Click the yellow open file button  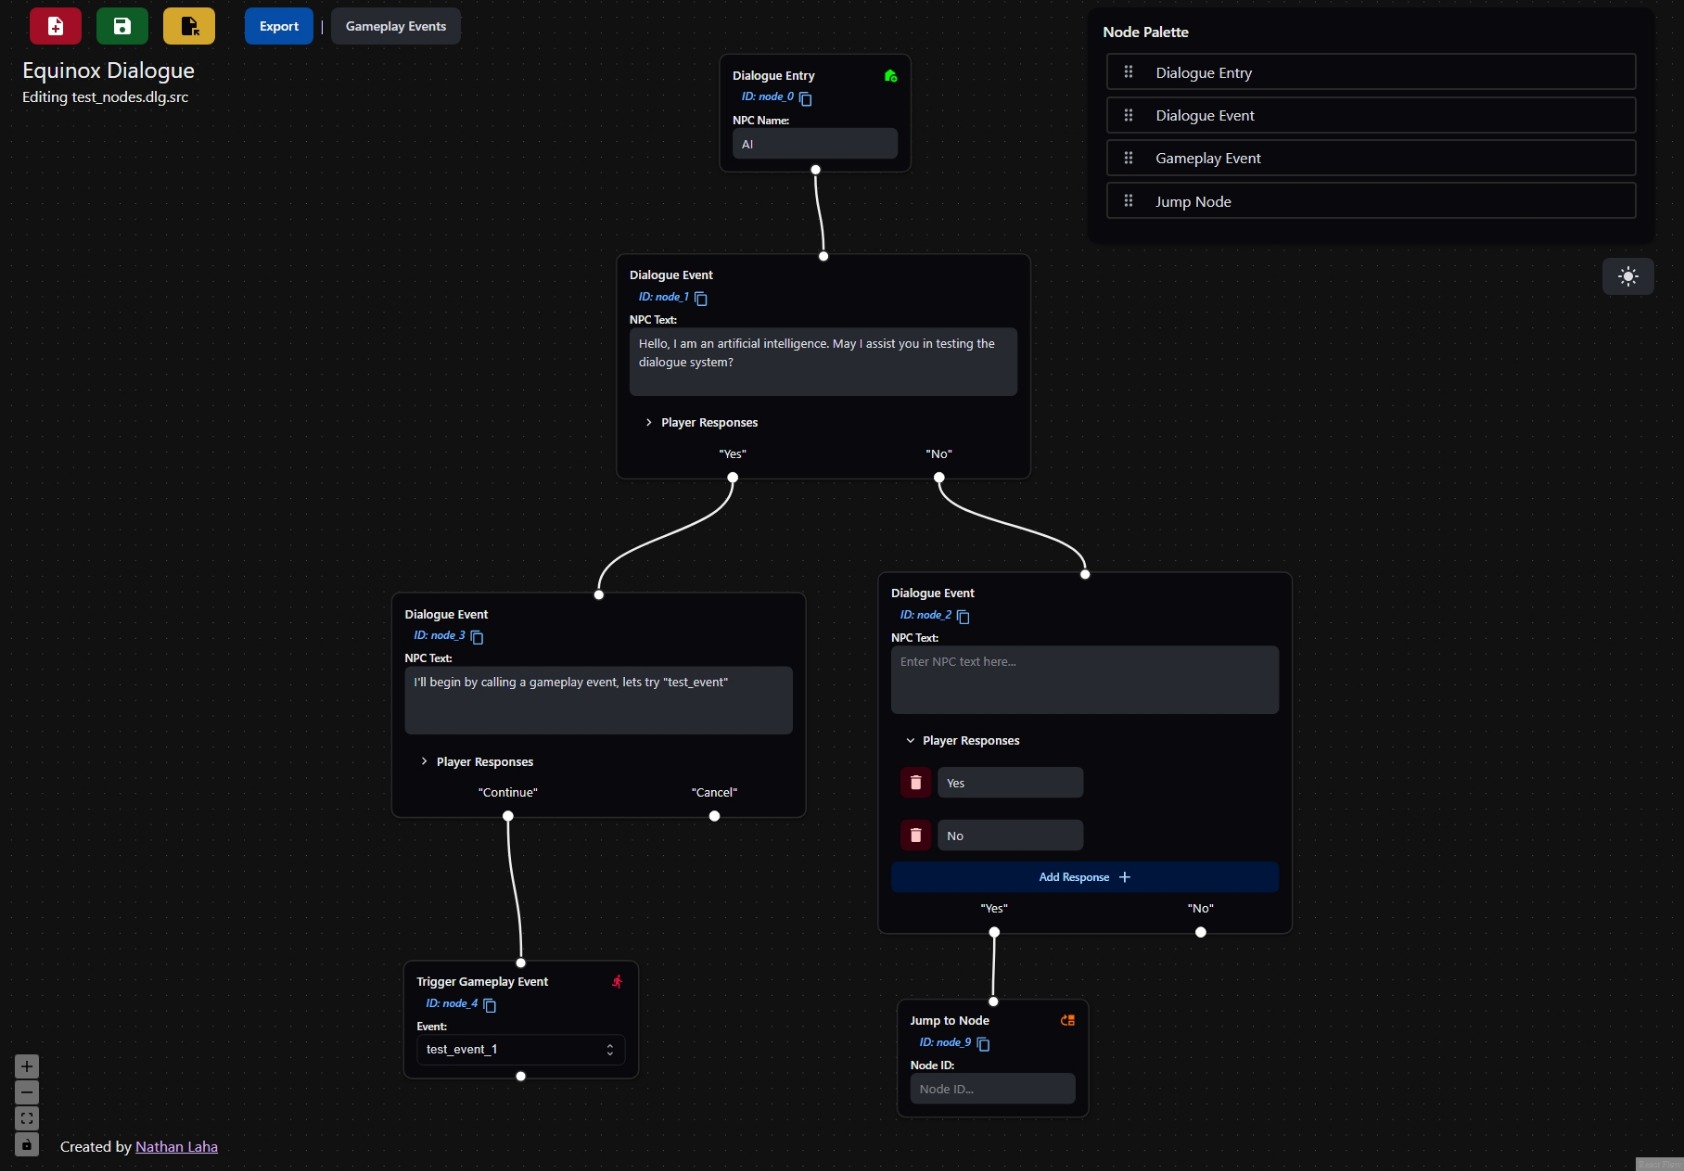pyautogui.click(x=189, y=26)
